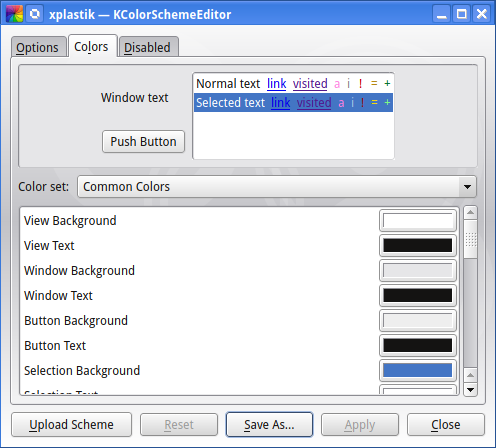Select the 'Normal text' preview label
Viewport: 496px width, 448px height.
coord(228,84)
